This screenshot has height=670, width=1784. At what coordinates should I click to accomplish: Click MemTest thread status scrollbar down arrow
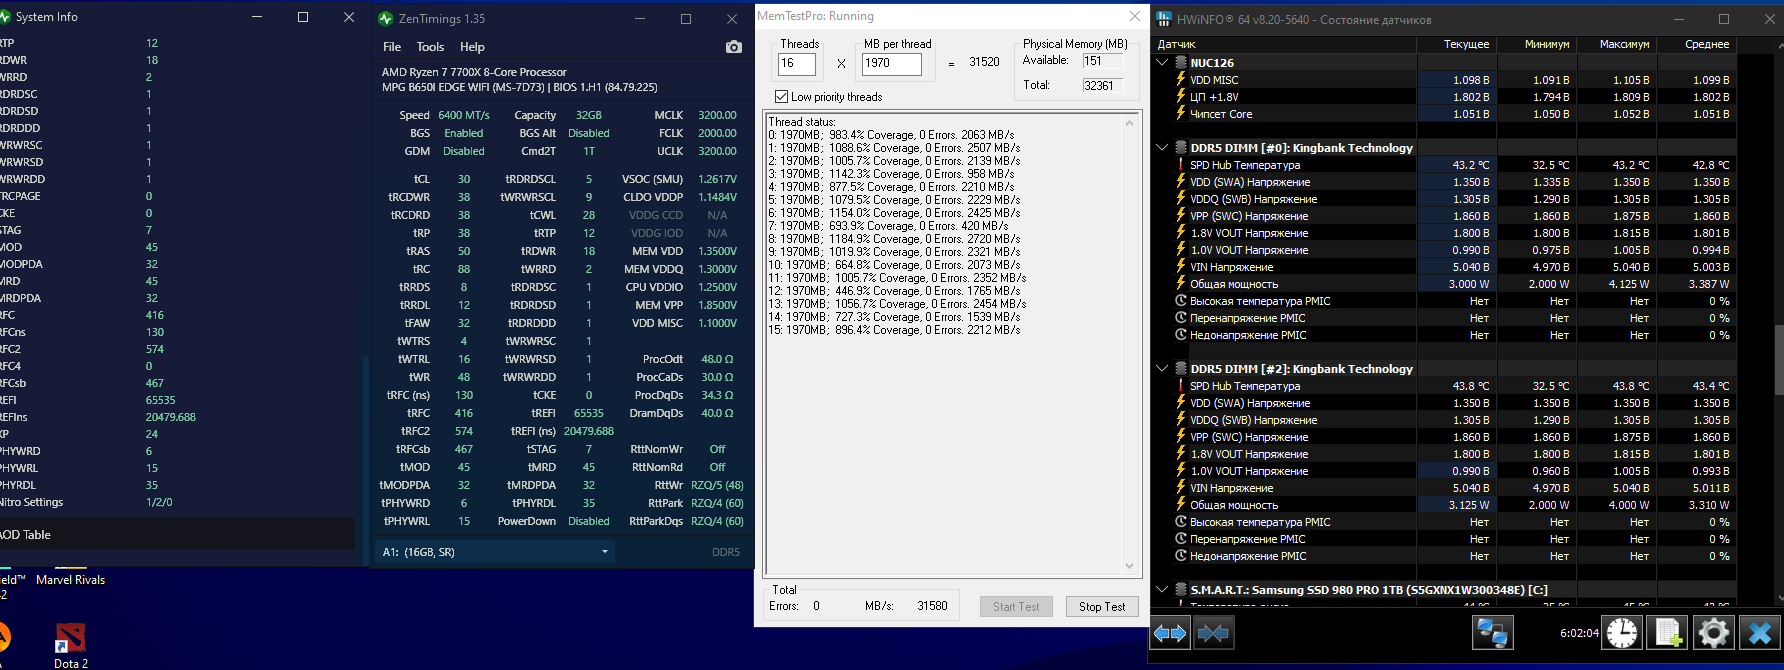(1130, 565)
